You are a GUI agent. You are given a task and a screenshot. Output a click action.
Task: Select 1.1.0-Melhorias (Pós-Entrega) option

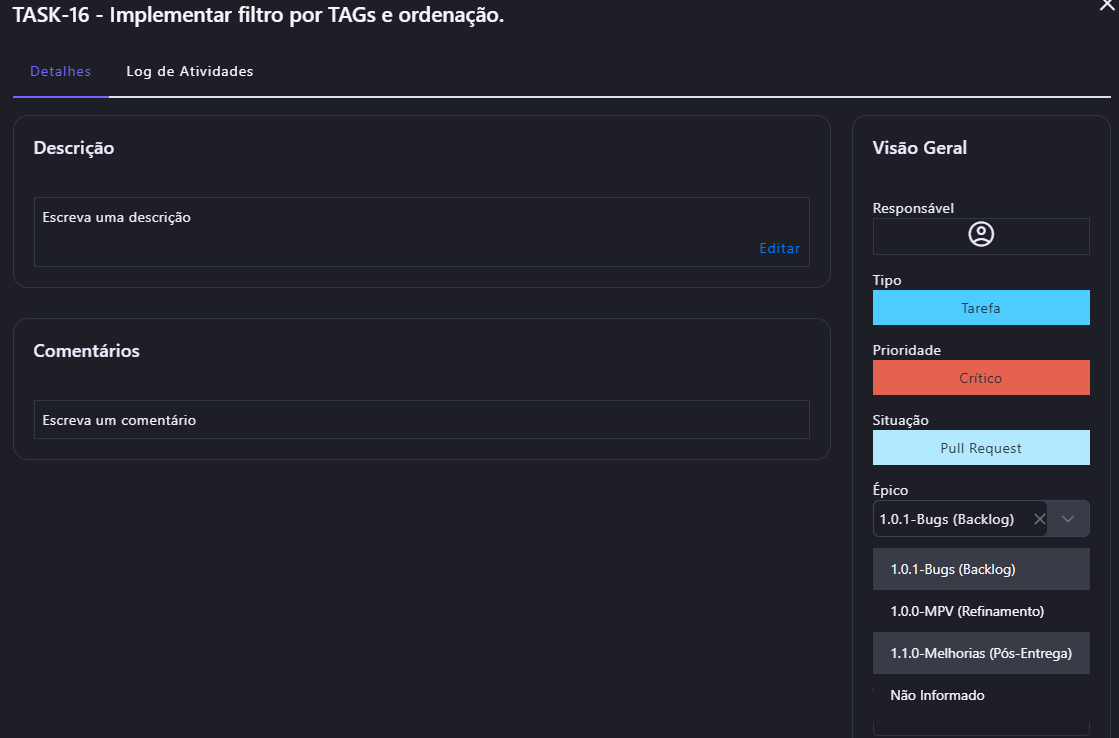980,653
